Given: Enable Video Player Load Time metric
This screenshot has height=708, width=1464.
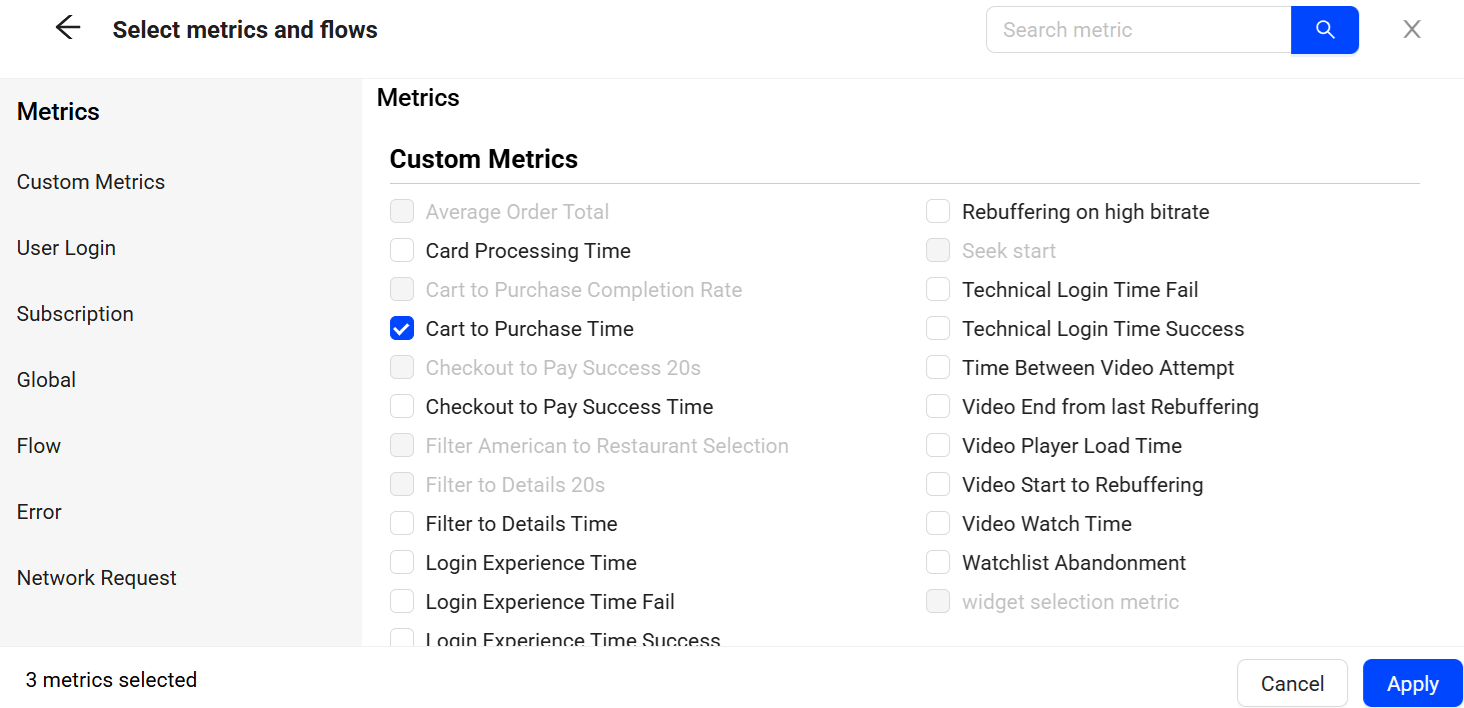Looking at the screenshot, I should [x=938, y=446].
